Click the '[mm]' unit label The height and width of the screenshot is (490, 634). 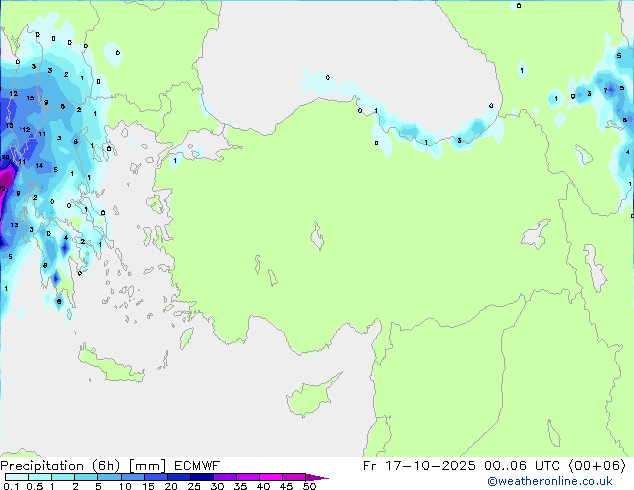tap(147, 466)
